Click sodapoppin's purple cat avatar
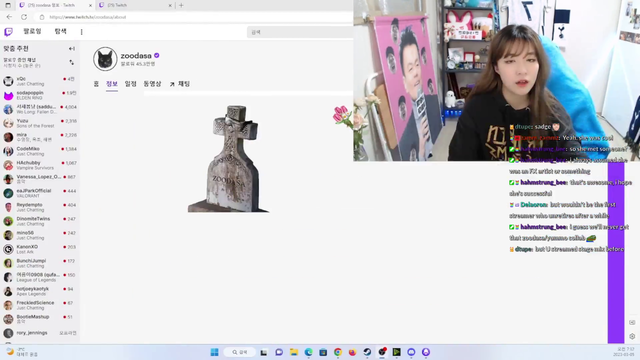This screenshot has width=640, height=360. tap(8, 95)
